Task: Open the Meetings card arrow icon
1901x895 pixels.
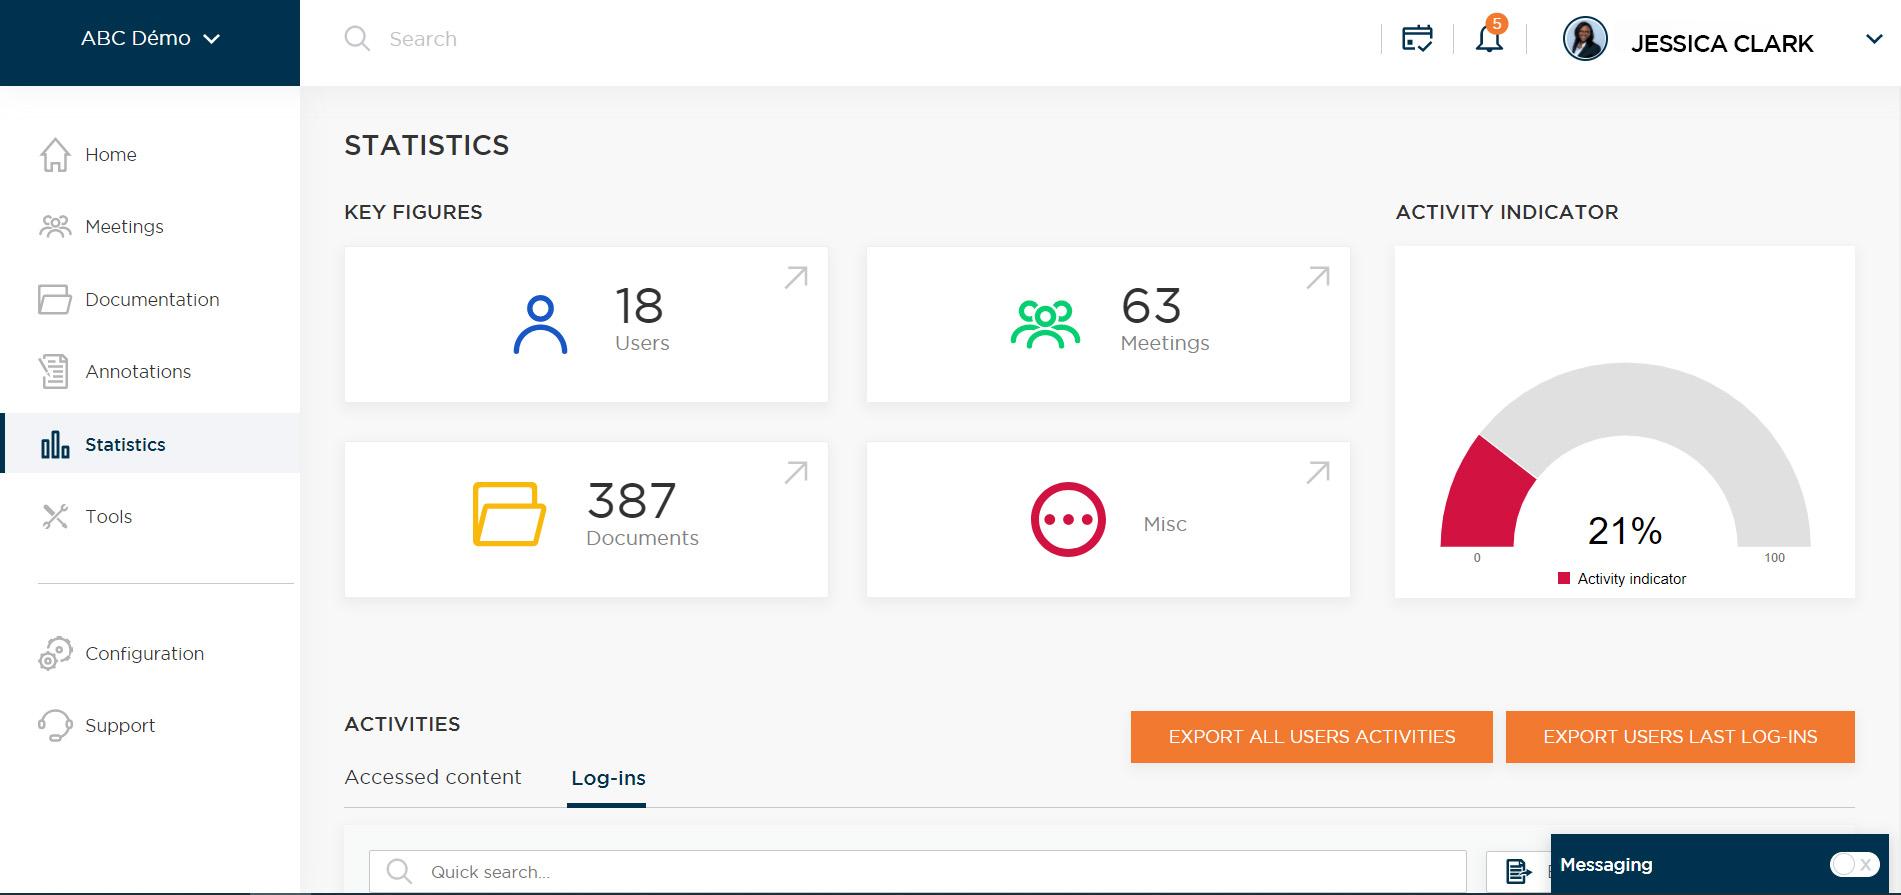Action: [x=1318, y=277]
